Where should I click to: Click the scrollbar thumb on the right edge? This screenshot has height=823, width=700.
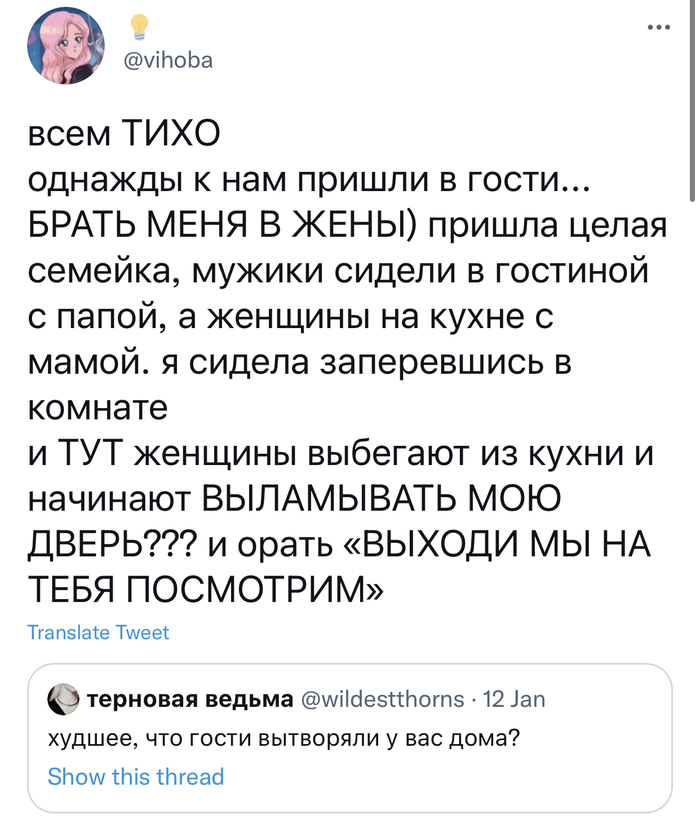tap(690, 100)
